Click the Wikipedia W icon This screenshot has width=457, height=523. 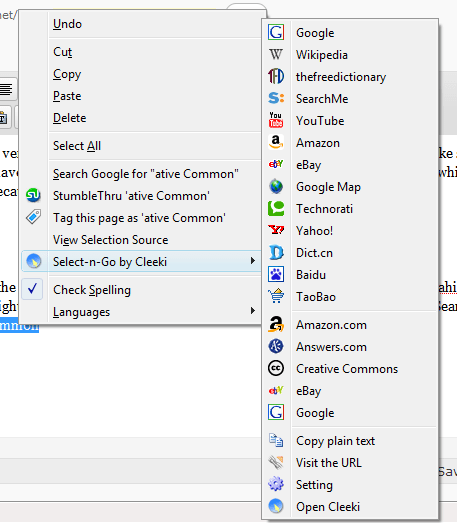276,54
